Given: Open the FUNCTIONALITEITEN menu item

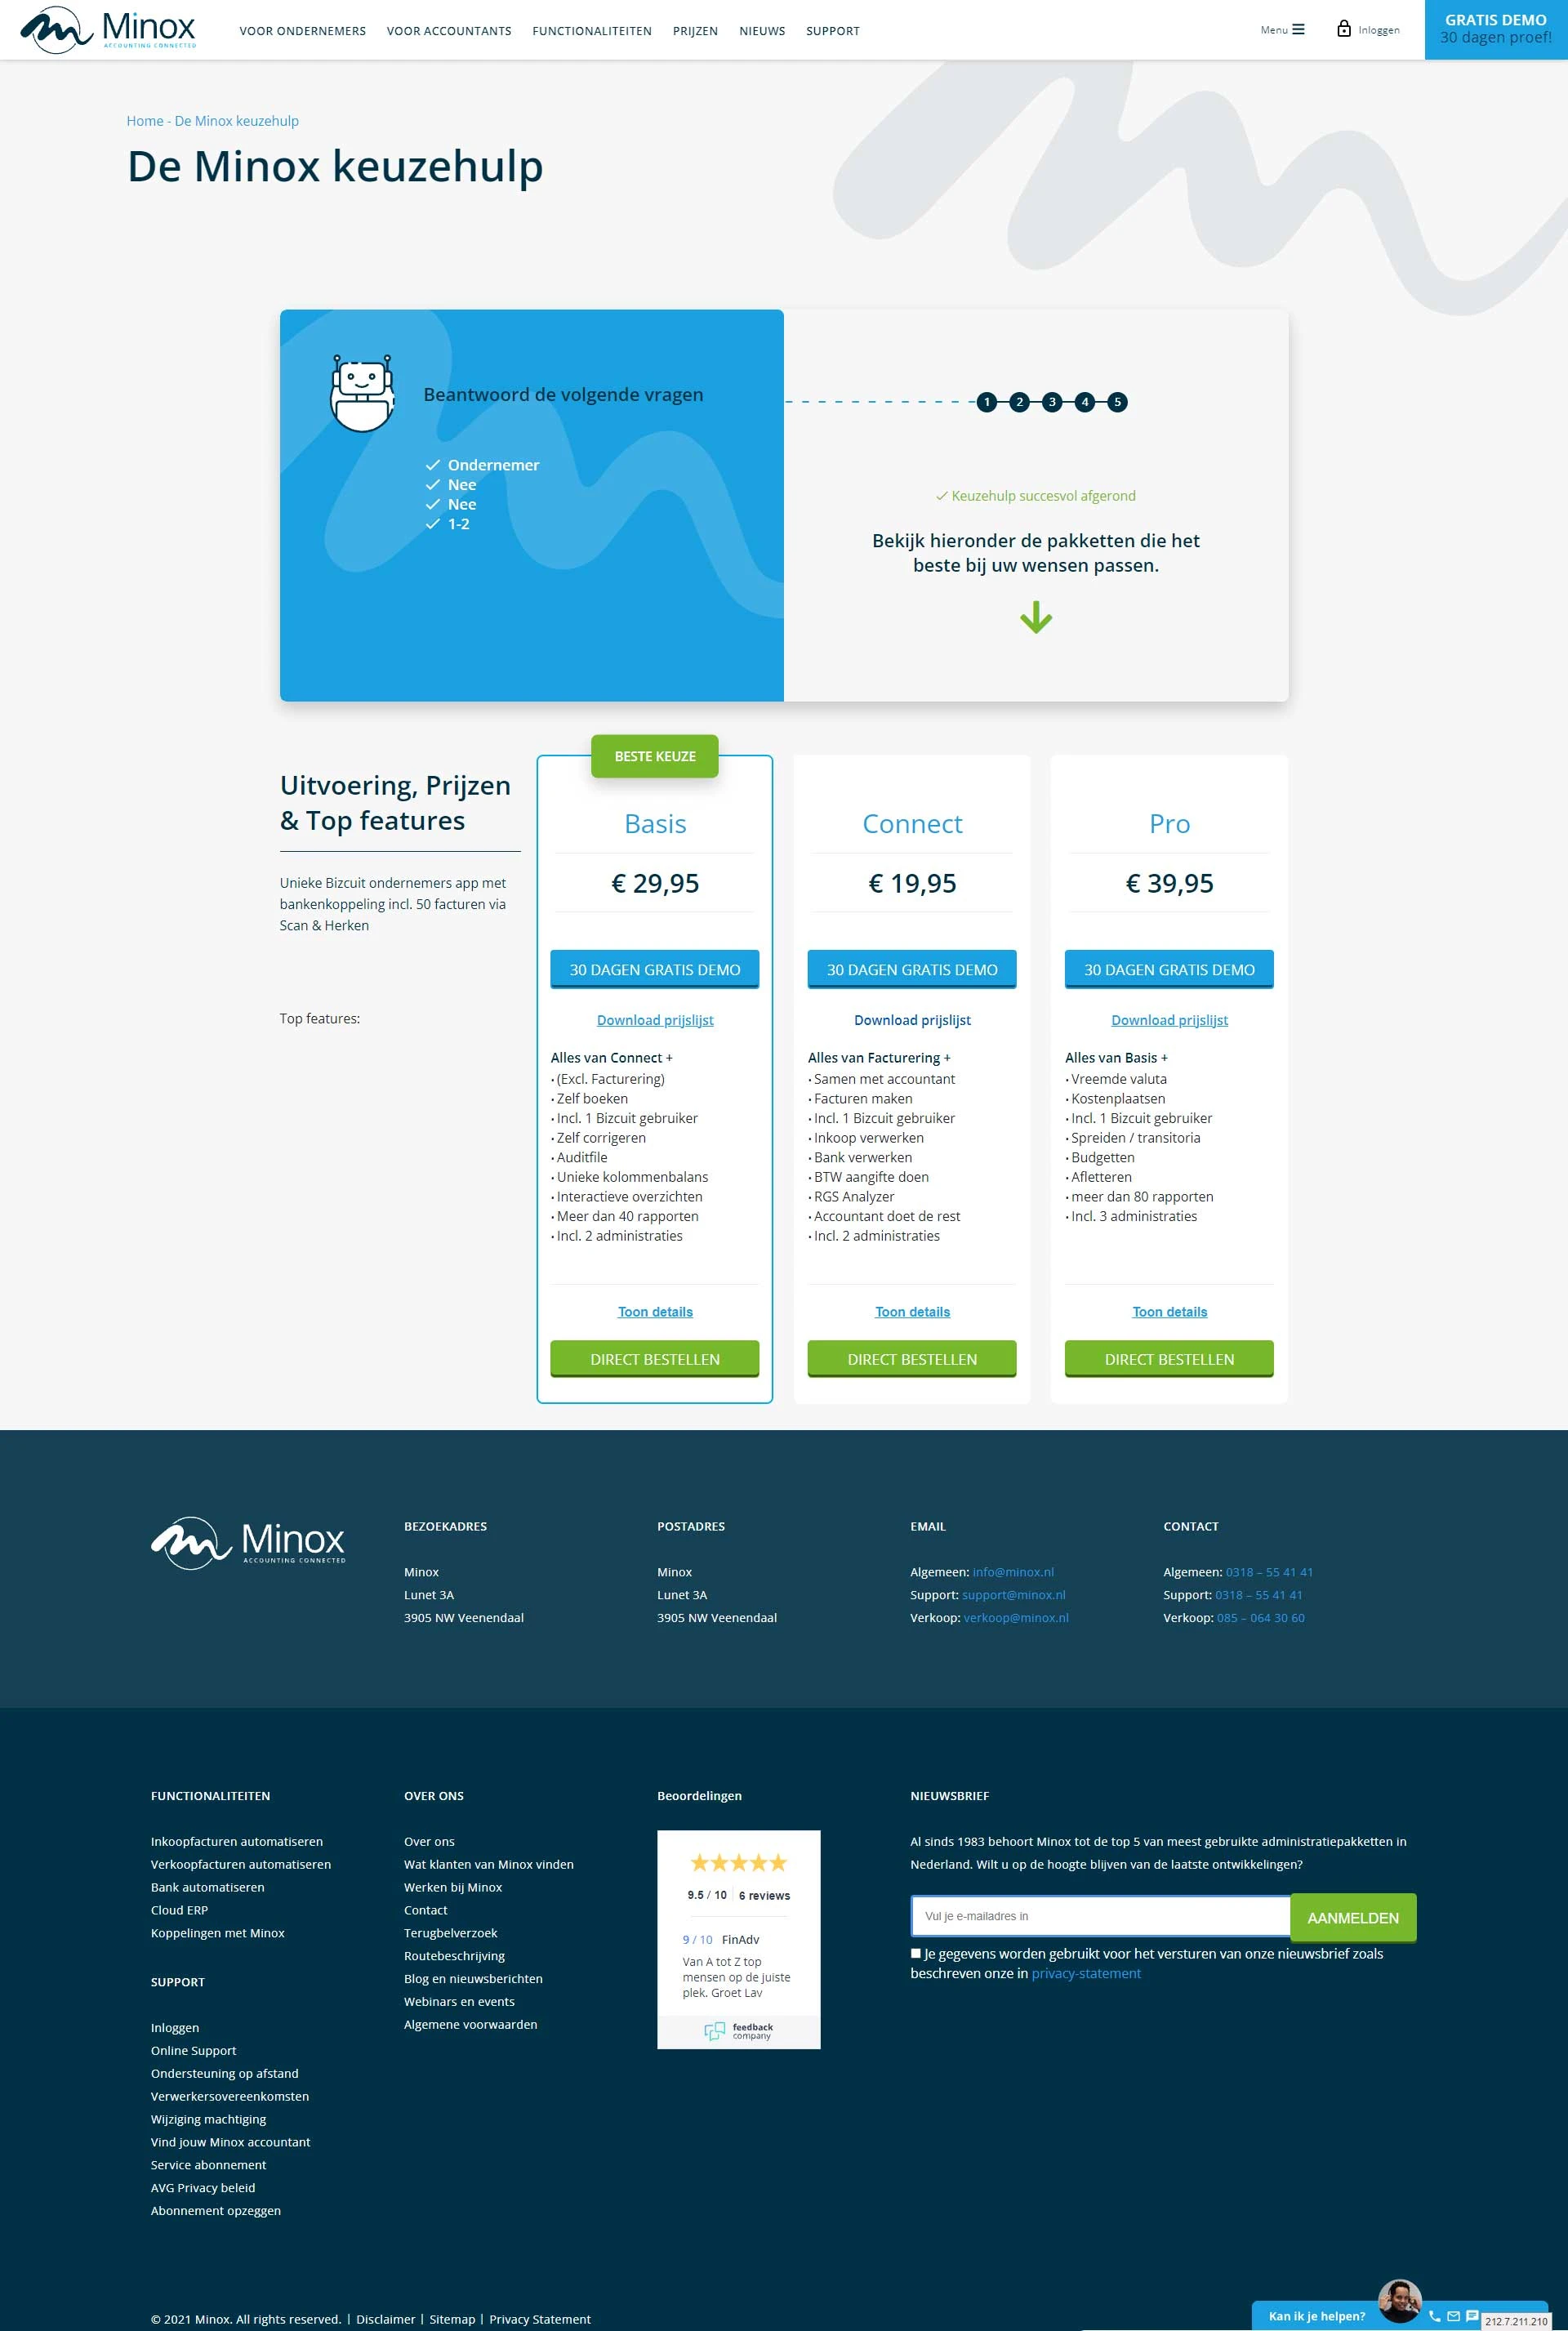Looking at the screenshot, I should tap(591, 29).
